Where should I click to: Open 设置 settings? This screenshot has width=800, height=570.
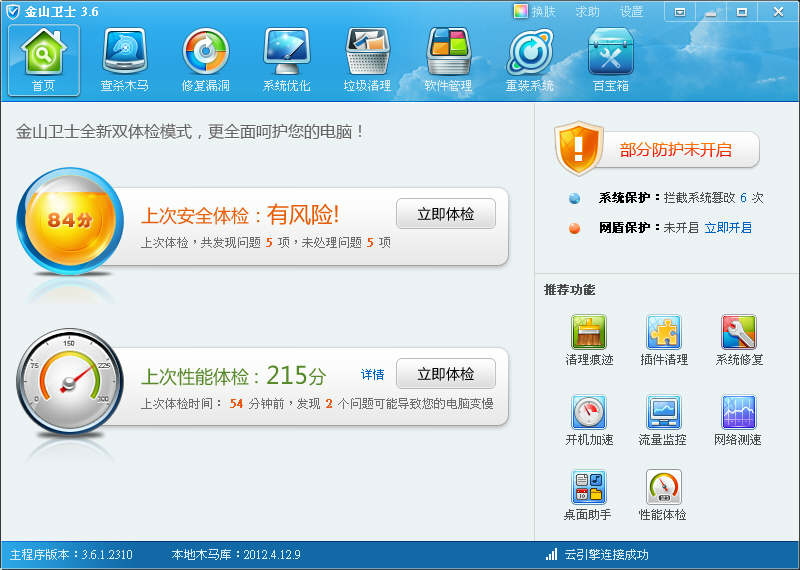[x=631, y=11]
